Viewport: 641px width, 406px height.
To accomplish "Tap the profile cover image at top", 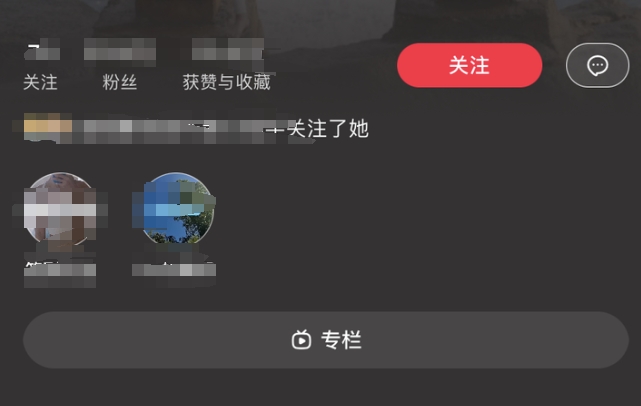I will coord(320,16).
